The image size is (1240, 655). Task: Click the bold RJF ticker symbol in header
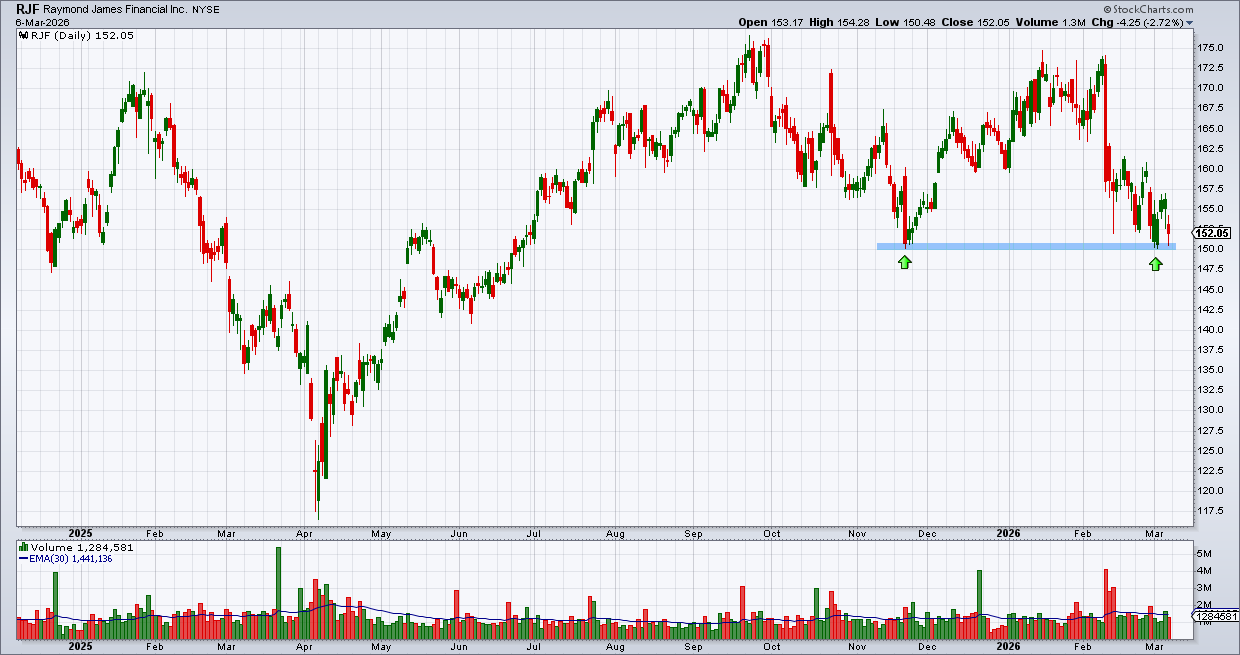tap(27, 7)
